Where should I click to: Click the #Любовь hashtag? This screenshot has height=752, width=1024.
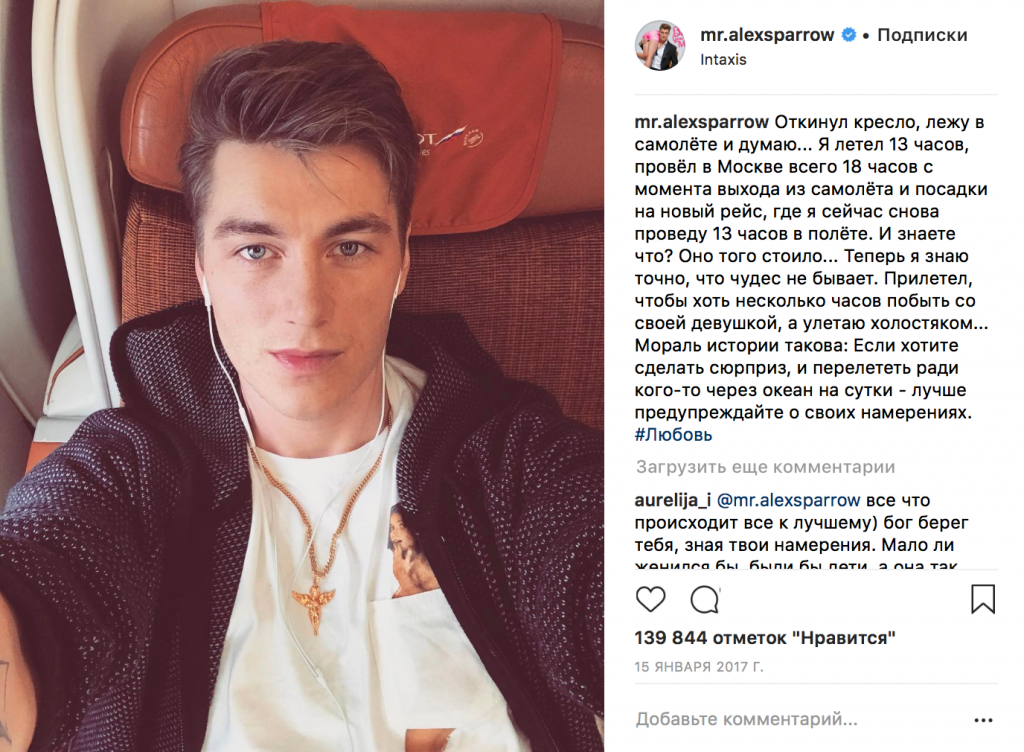[673, 435]
